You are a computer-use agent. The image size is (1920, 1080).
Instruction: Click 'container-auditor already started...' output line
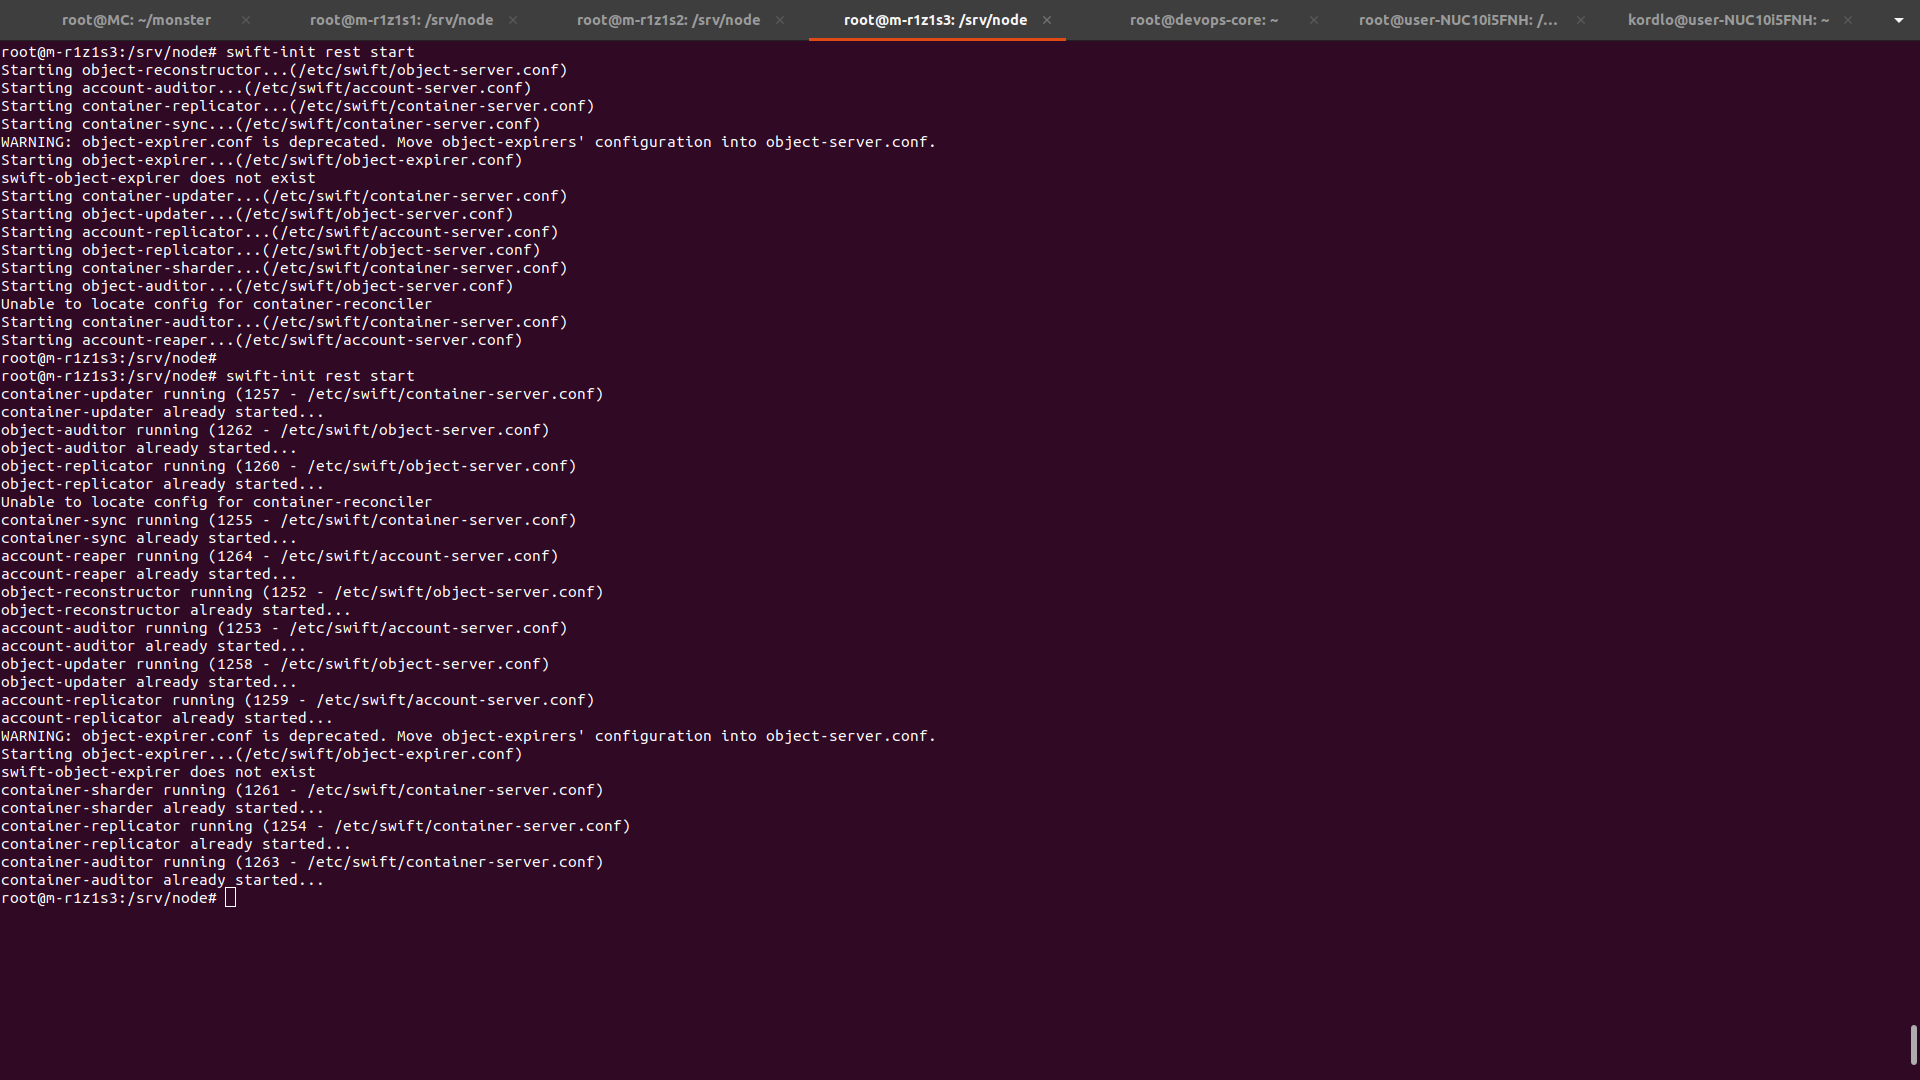162,880
